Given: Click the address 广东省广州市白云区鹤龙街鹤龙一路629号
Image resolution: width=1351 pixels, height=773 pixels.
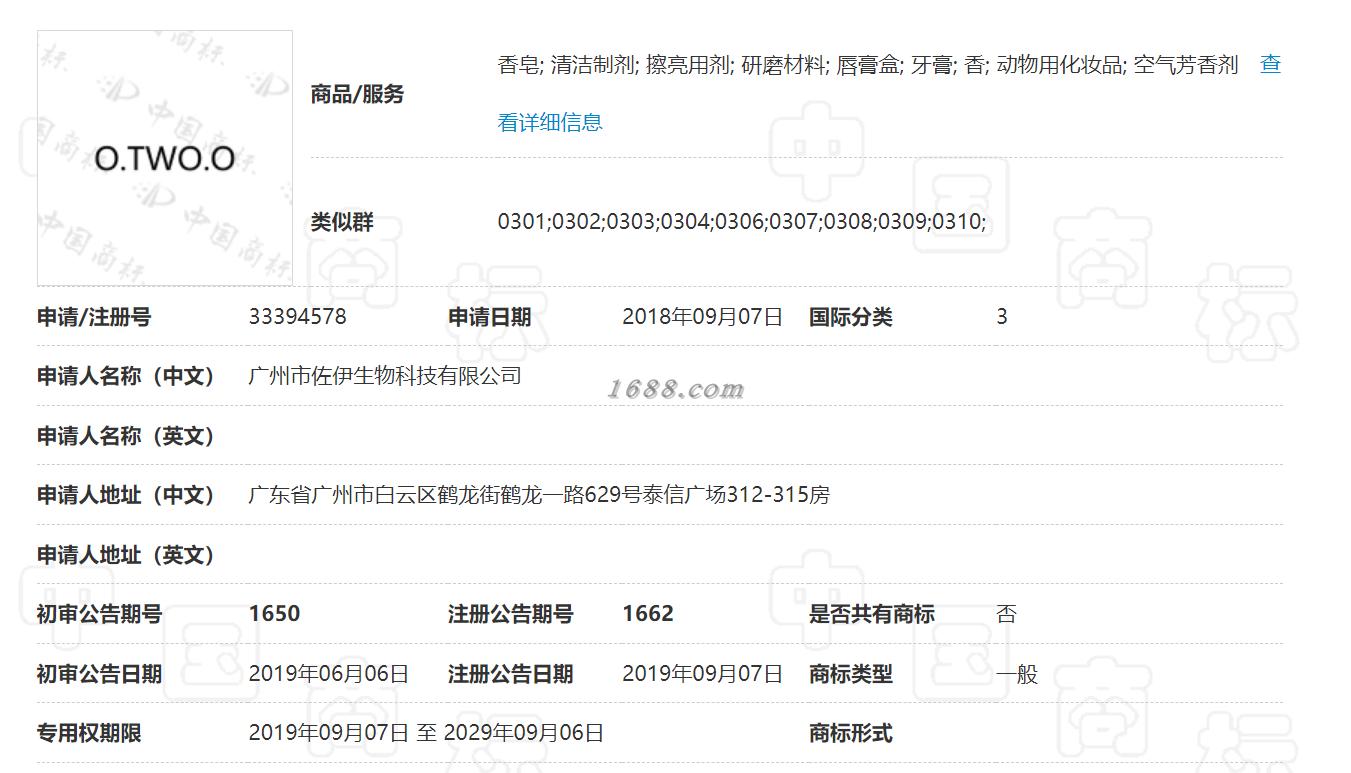Looking at the screenshot, I should pos(539,495).
